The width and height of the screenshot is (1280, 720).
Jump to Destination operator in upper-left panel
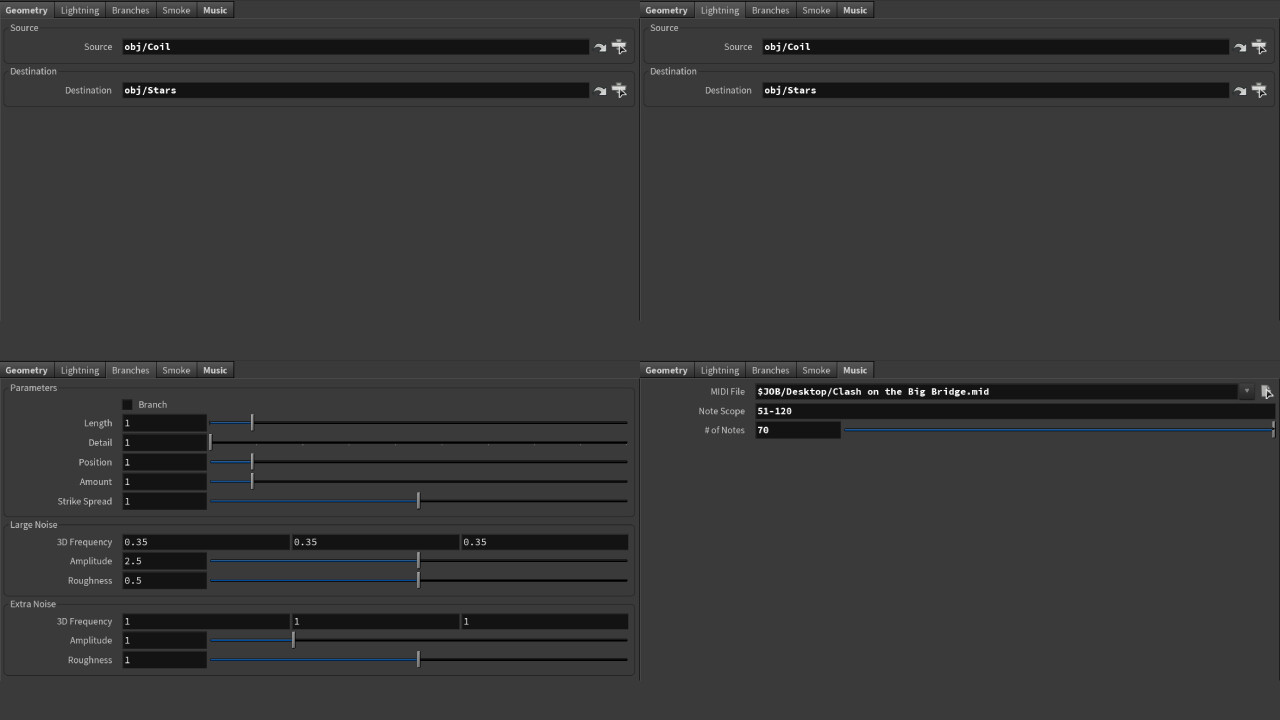(x=600, y=90)
